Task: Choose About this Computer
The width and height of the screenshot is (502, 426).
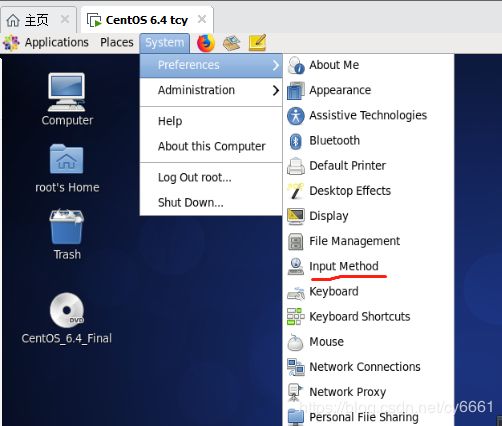Action: click(211, 146)
